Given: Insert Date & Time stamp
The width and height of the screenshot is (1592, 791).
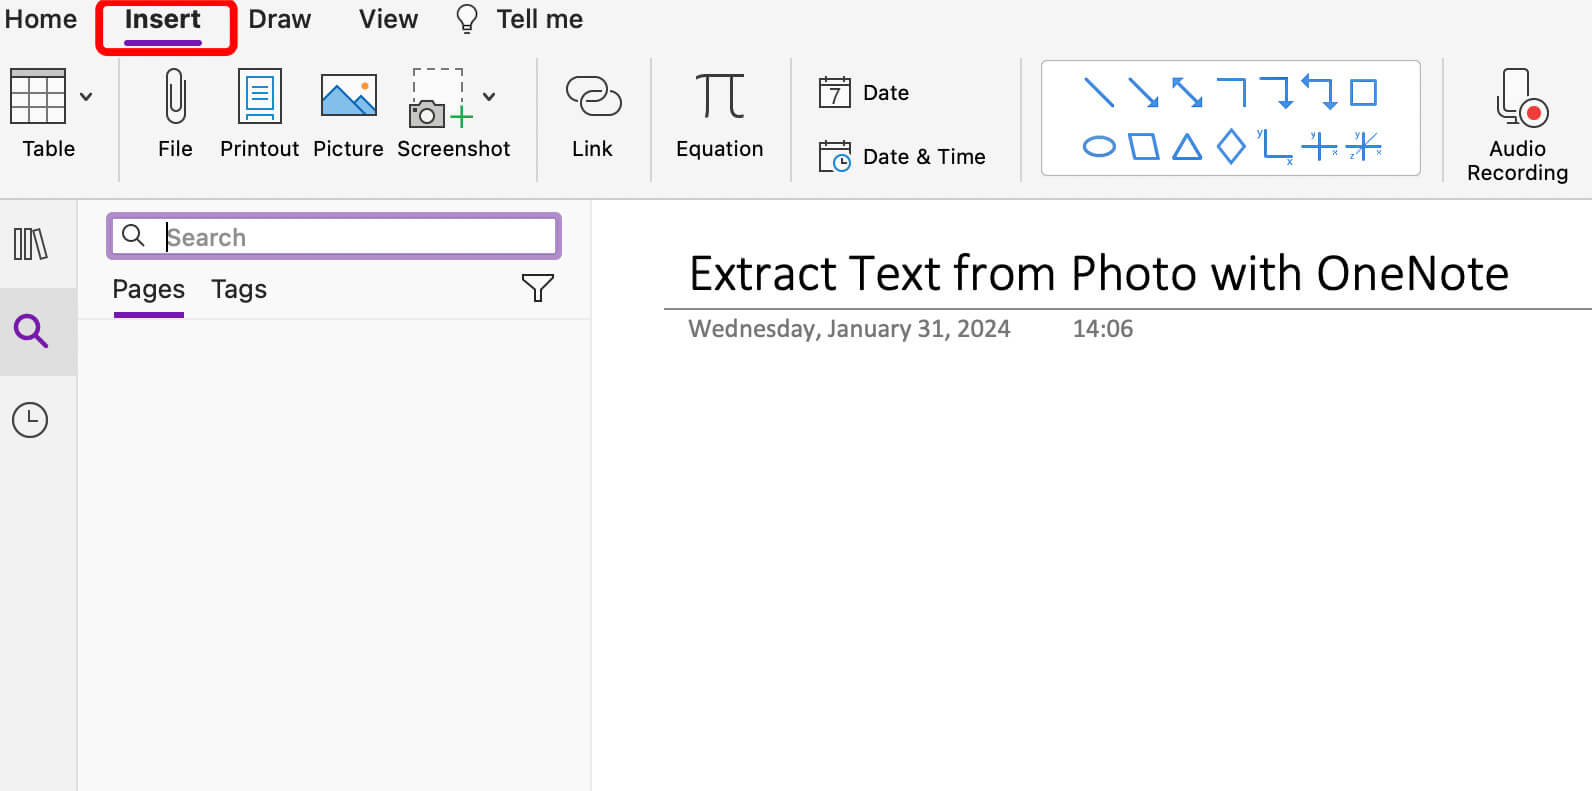Looking at the screenshot, I should (x=902, y=157).
